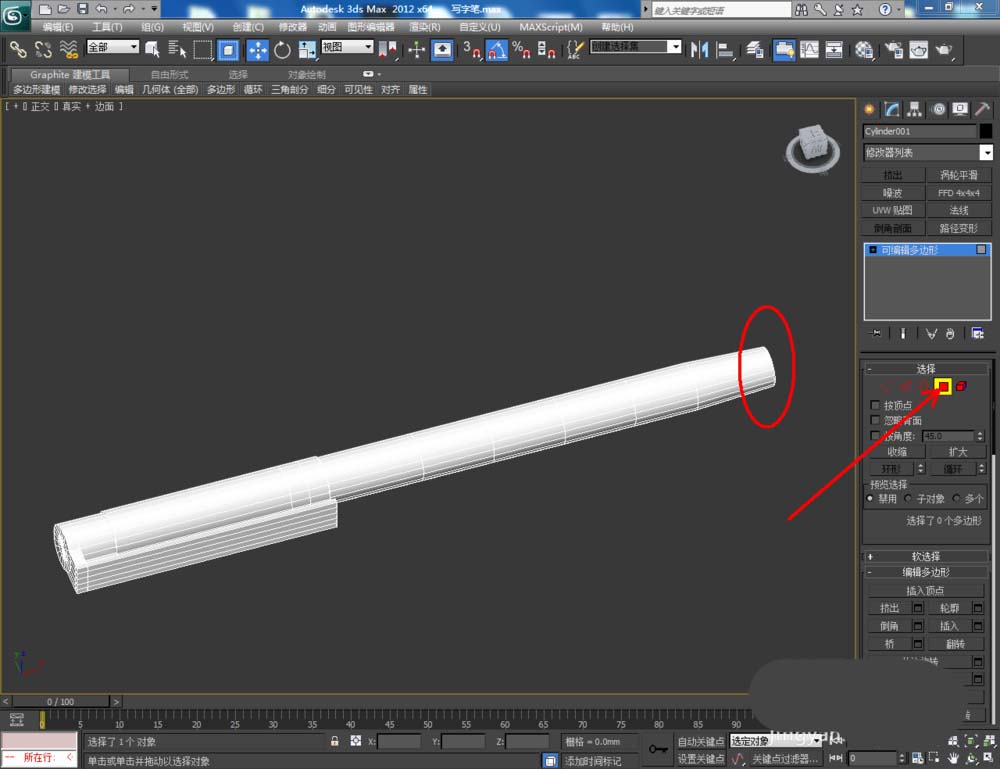This screenshot has height=769, width=1000.
Task: Open the Manage Layers dialog
Action: tap(755, 49)
